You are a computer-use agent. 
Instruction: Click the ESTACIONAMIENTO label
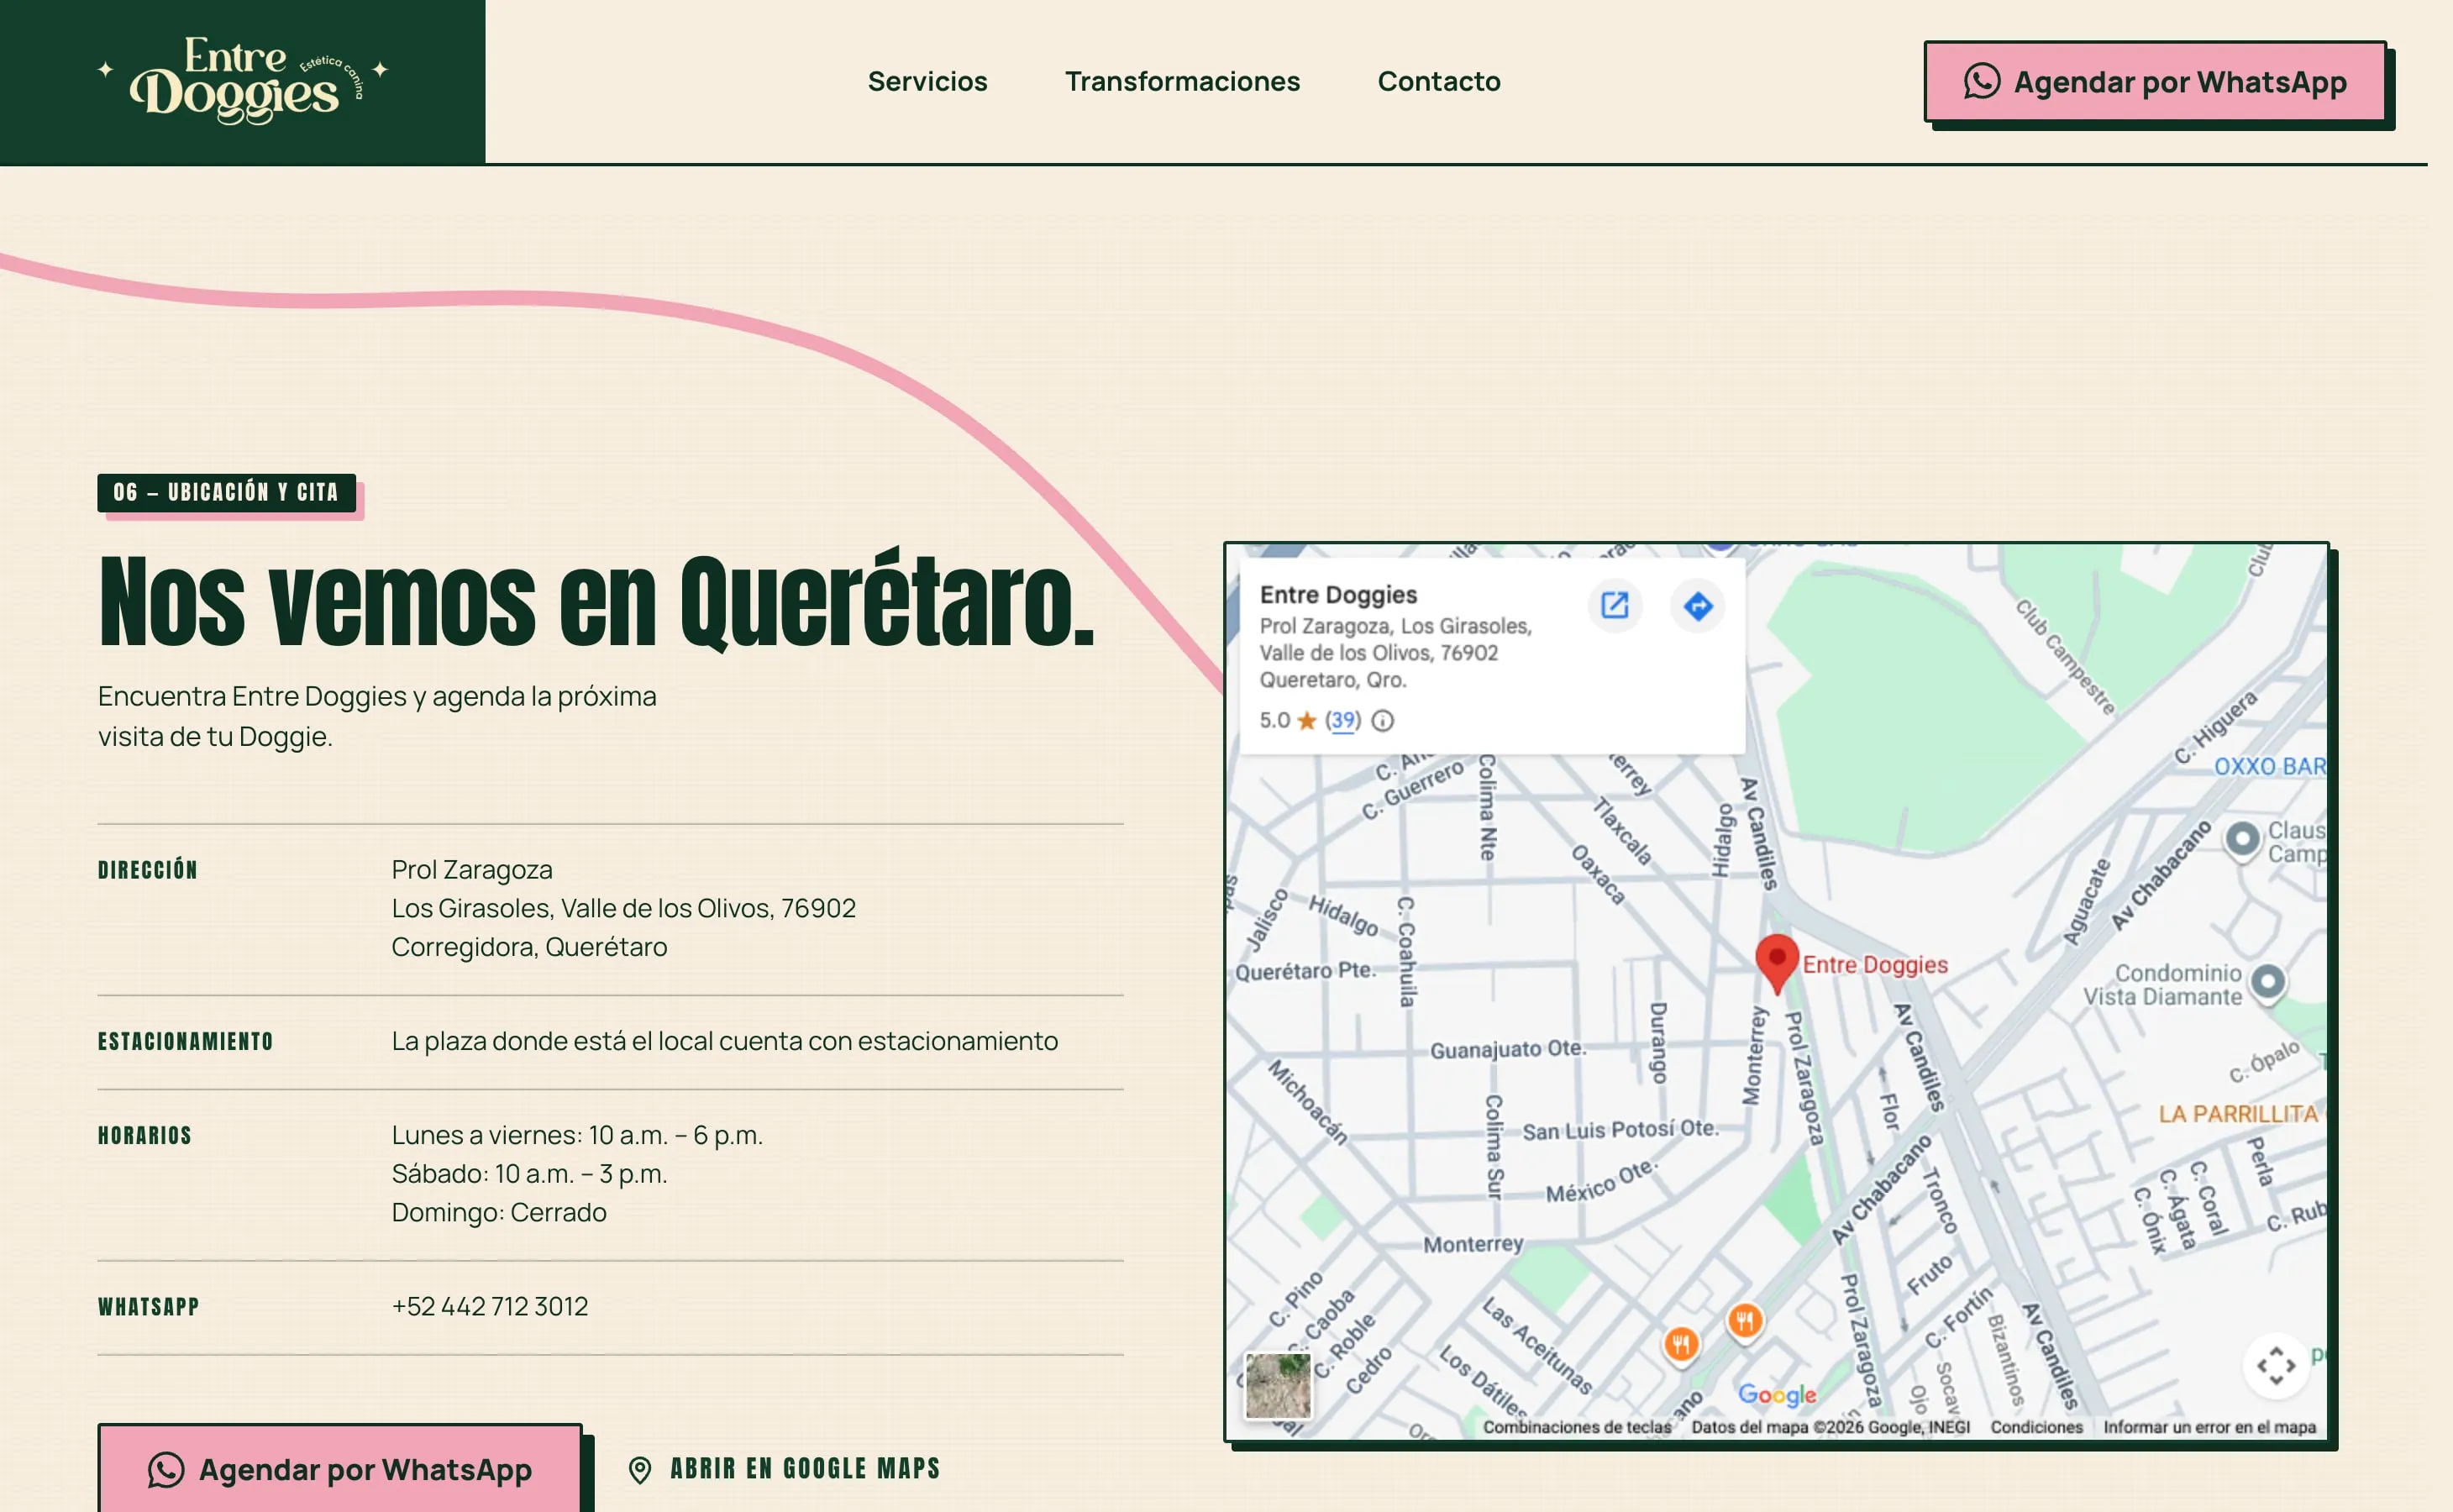tap(185, 1041)
